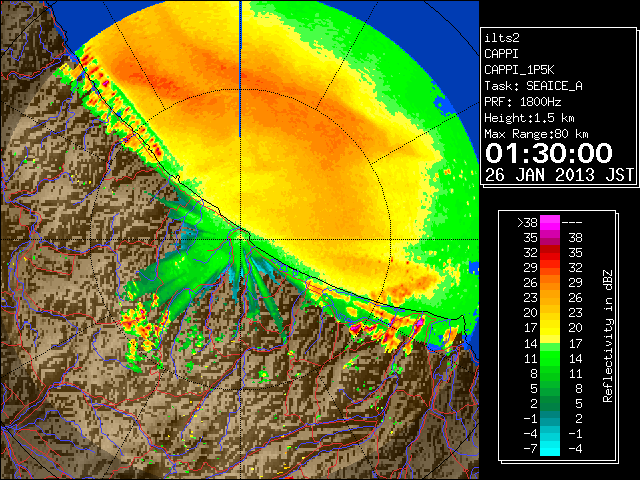Click the "Reflectivity in dBZ" axis label
Image resolution: width=640 pixels, height=480 pixels.
click(608, 336)
